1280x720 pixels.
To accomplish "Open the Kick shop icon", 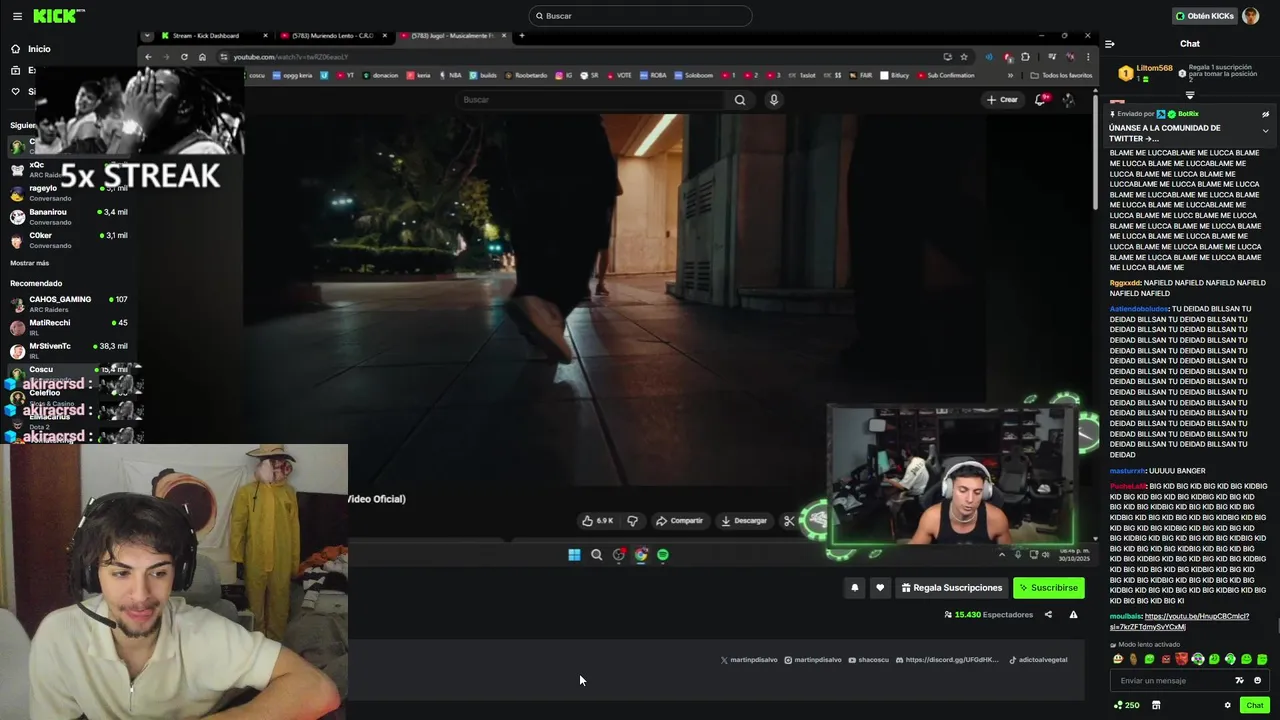I will pyautogui.click(x=1156, y=705).
